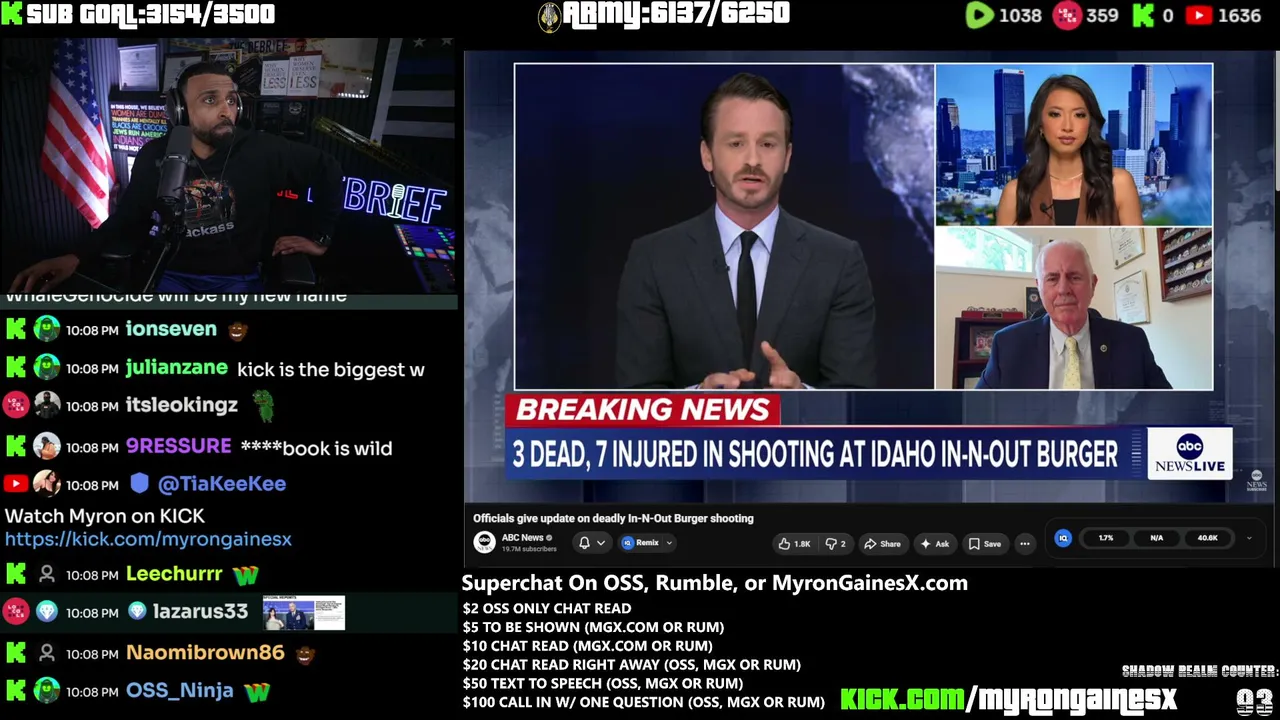Save the video to a playlist
Image resolution: width=1280 pixels, height=720 pixels.
click(984, 544)
